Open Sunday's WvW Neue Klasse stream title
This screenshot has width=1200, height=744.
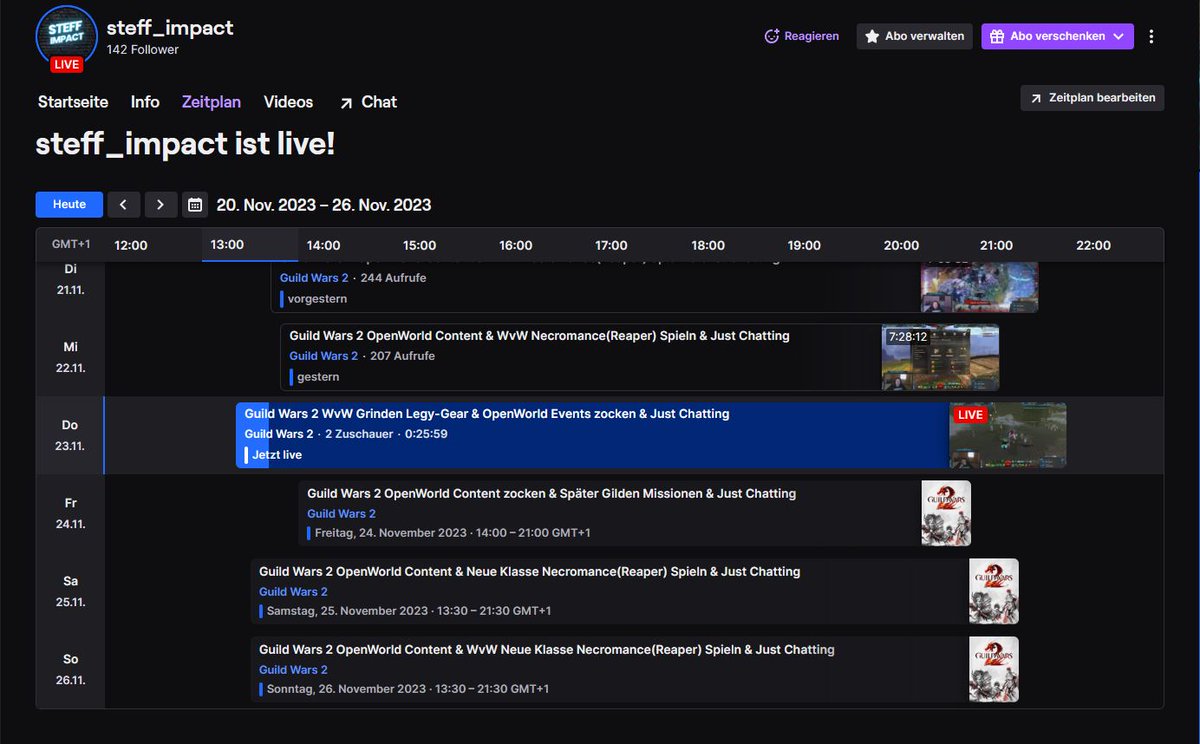coord(547,650)
